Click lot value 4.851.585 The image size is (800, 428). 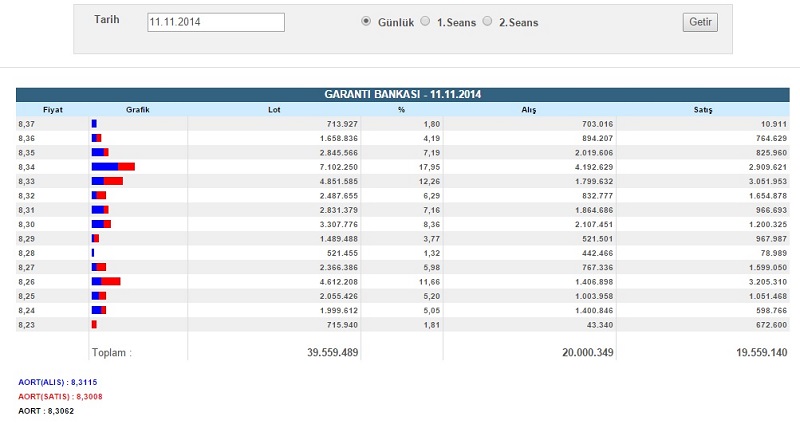click(x=339, y=181)
